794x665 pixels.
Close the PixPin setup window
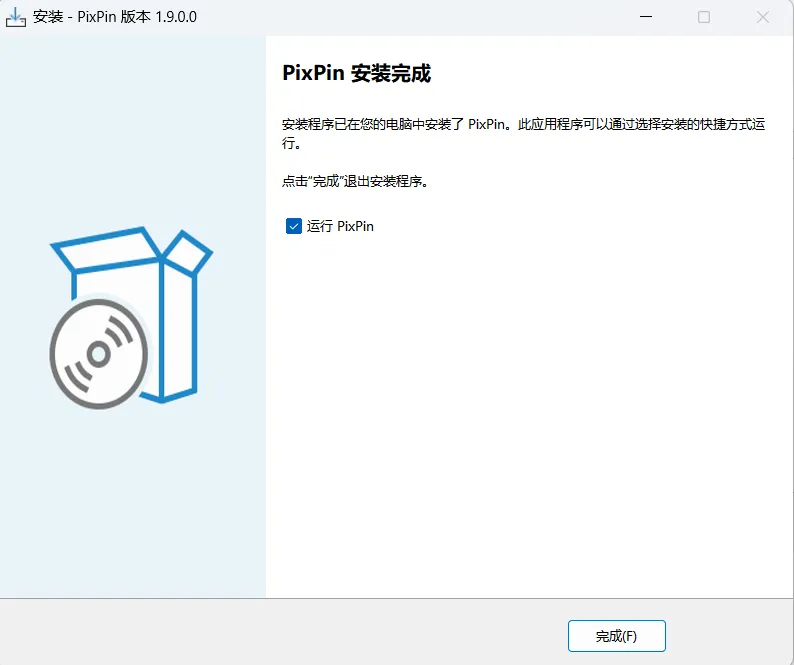click(763, 17)
